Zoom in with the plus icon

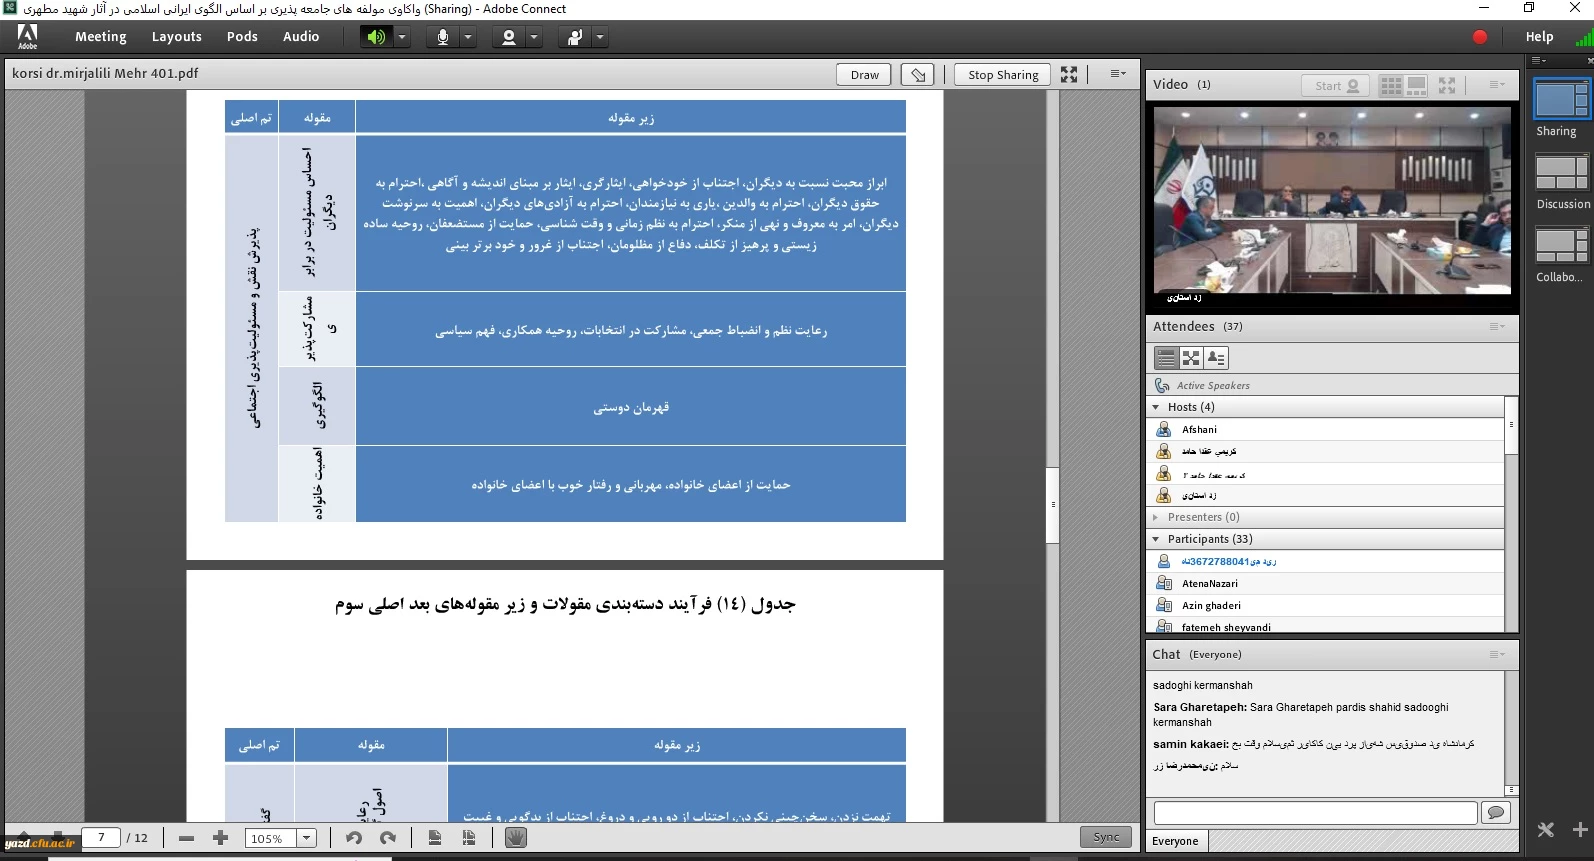point(221,838)
